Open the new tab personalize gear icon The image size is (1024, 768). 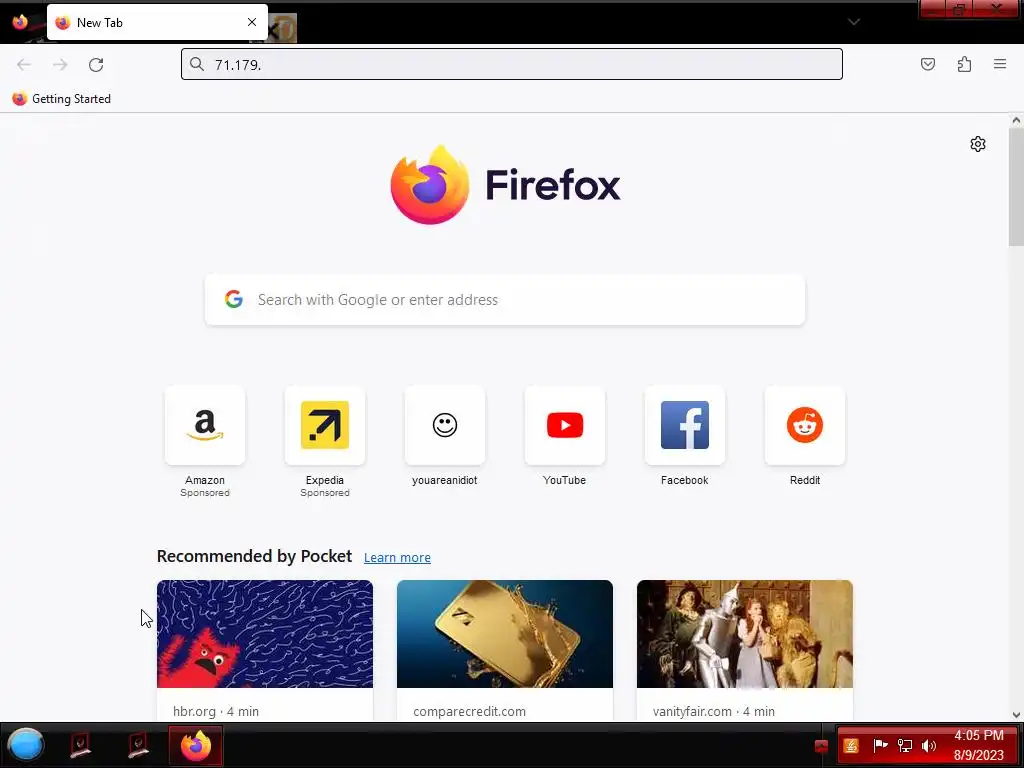point(978,144)
